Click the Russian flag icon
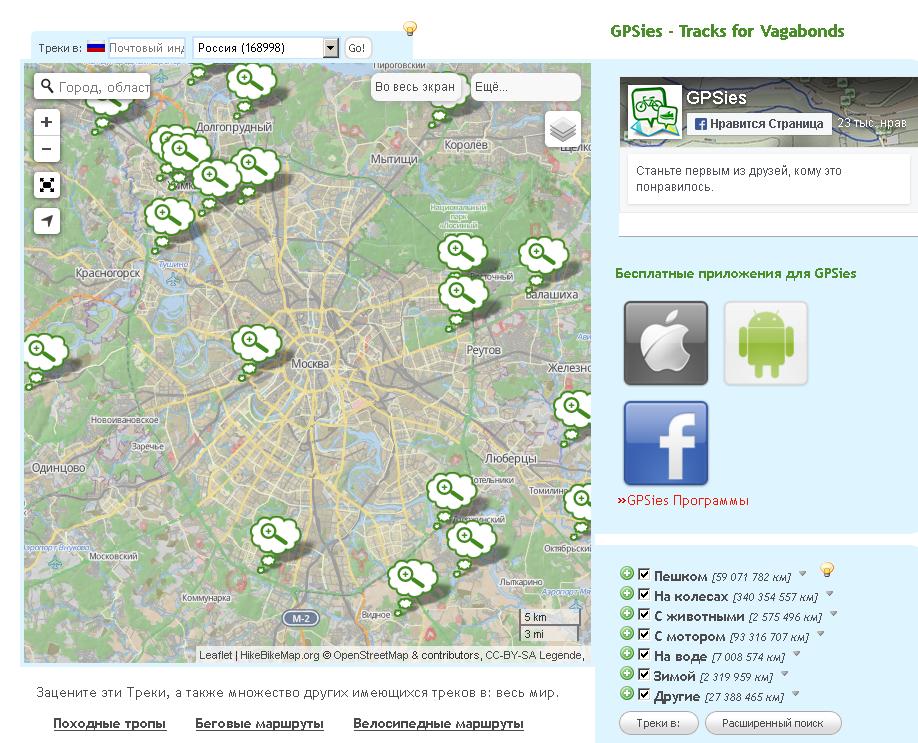The width and height of the screenshot is (918, 743). tap(95, 47)
